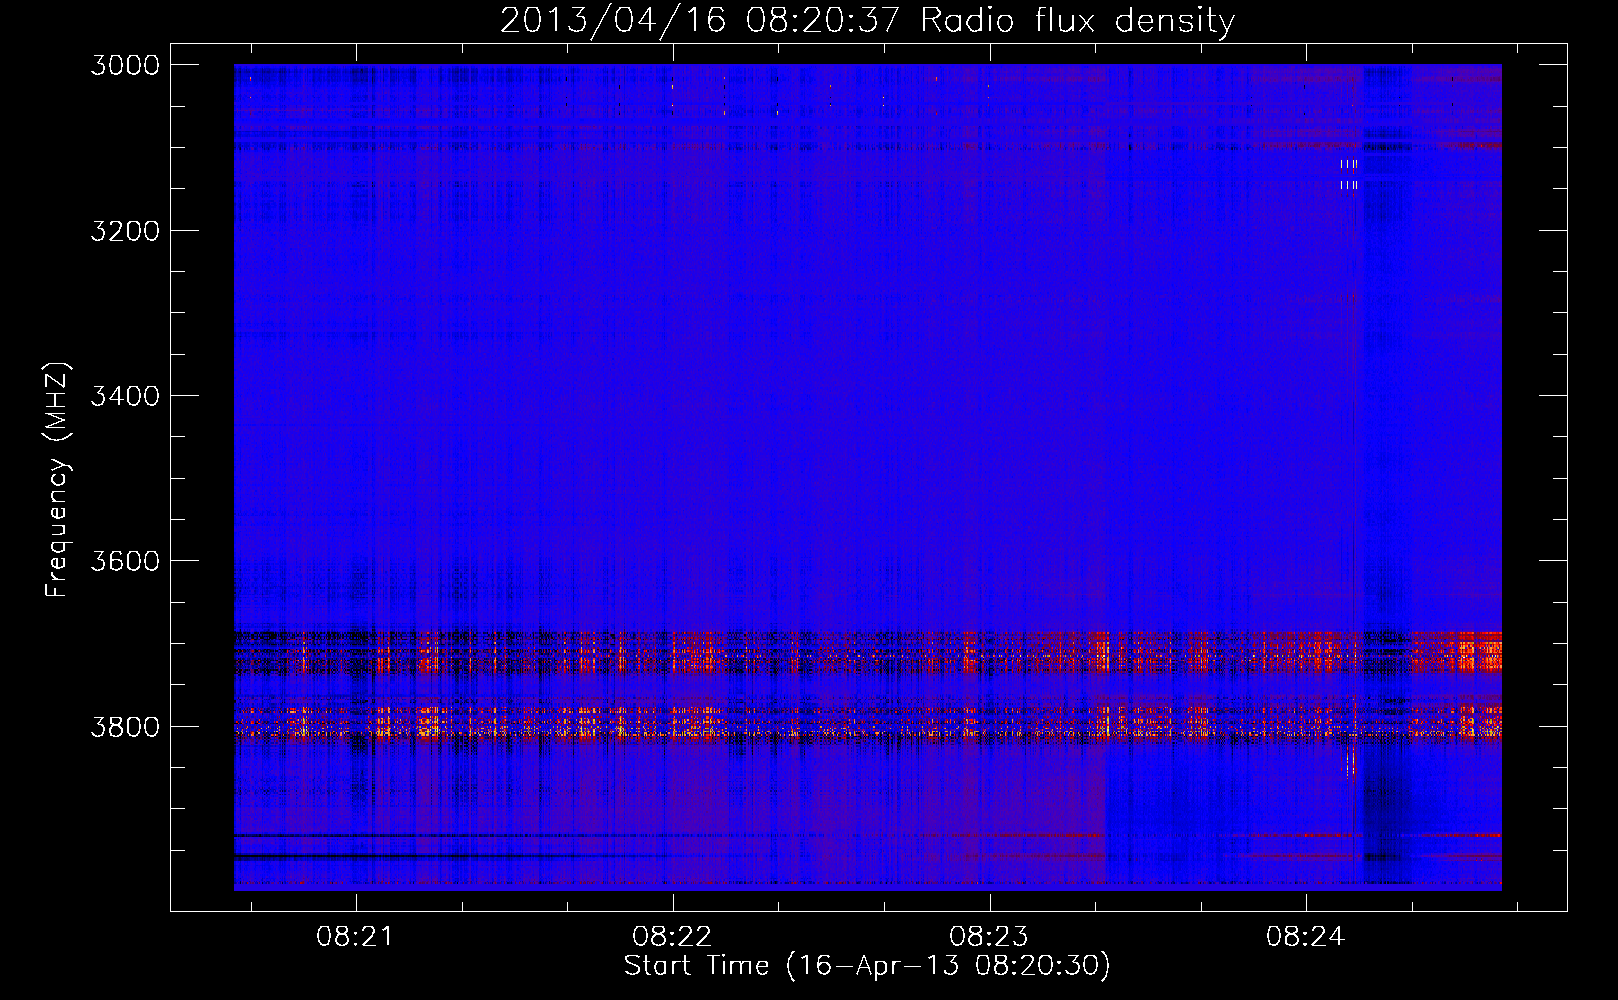This screenshot has height=1000, width=1618.
Task: Click the plot title 'Radio flux density'
Action: pyautogui.click(x=1077, y=21)
